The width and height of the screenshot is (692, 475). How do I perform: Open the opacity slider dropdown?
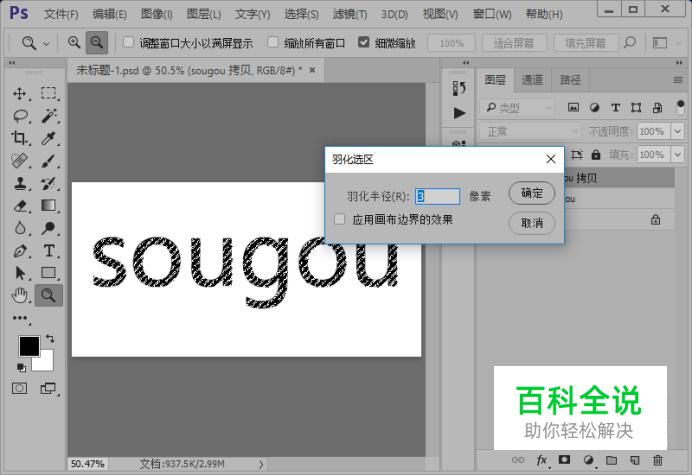pyautogui.click(x=677, y=131)
